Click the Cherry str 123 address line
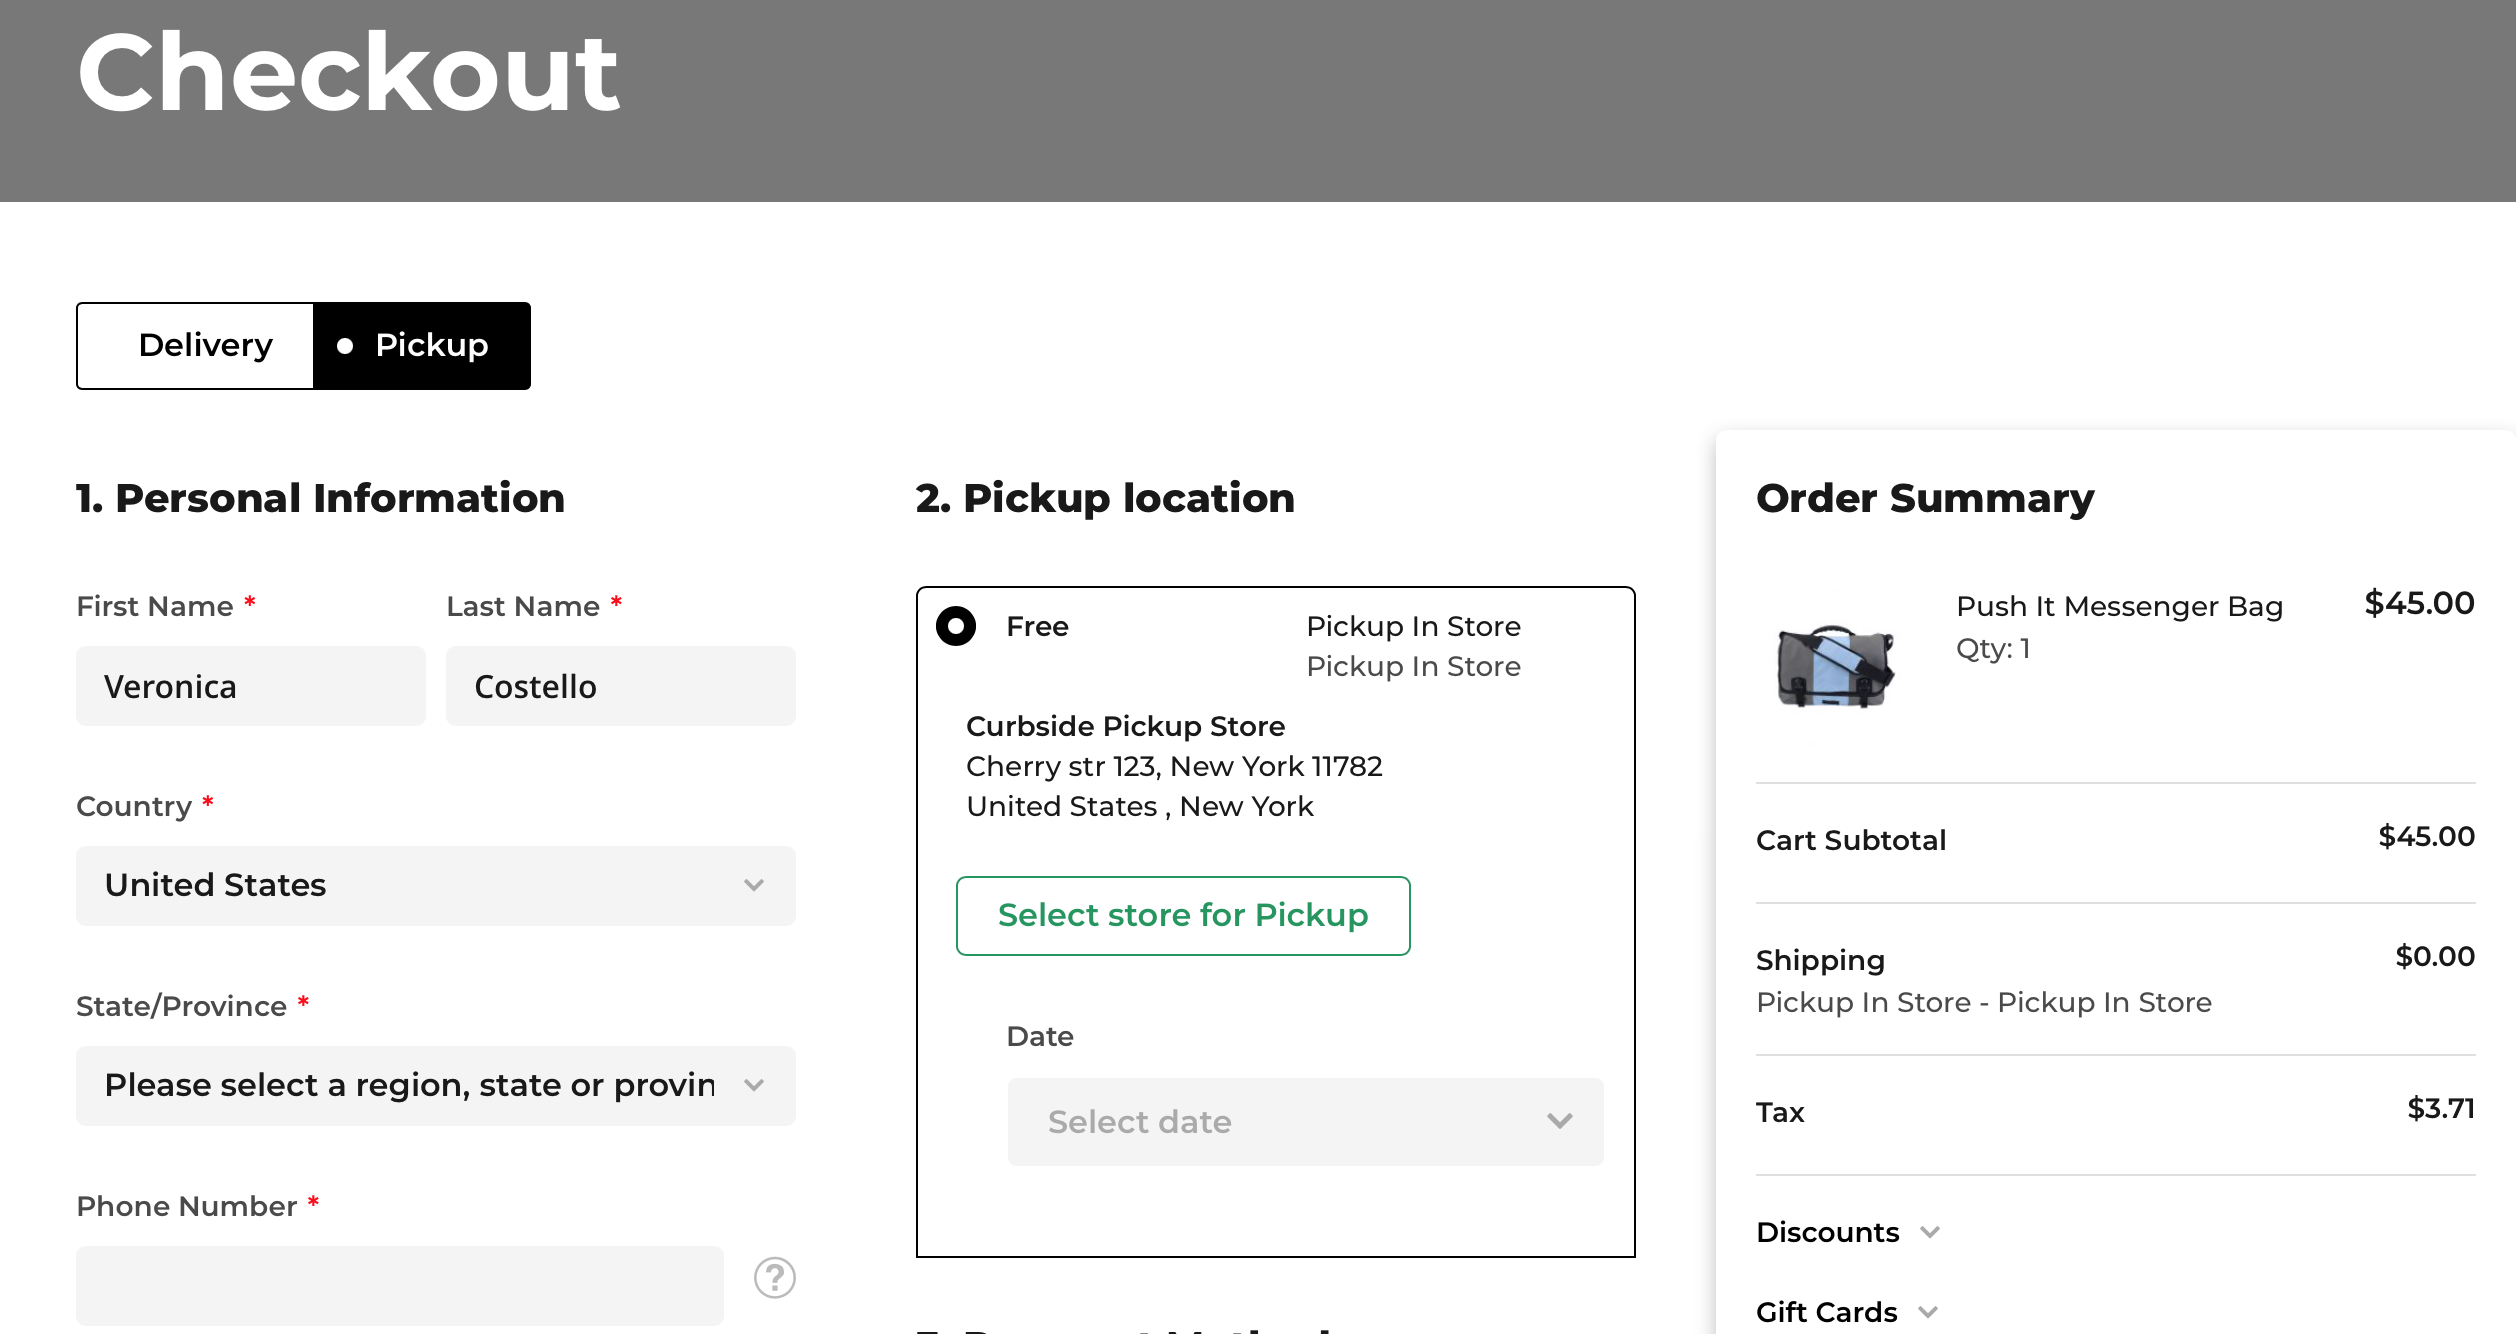The width and height of the screenshot is (2516, 1334). (x=1174, y=766)
